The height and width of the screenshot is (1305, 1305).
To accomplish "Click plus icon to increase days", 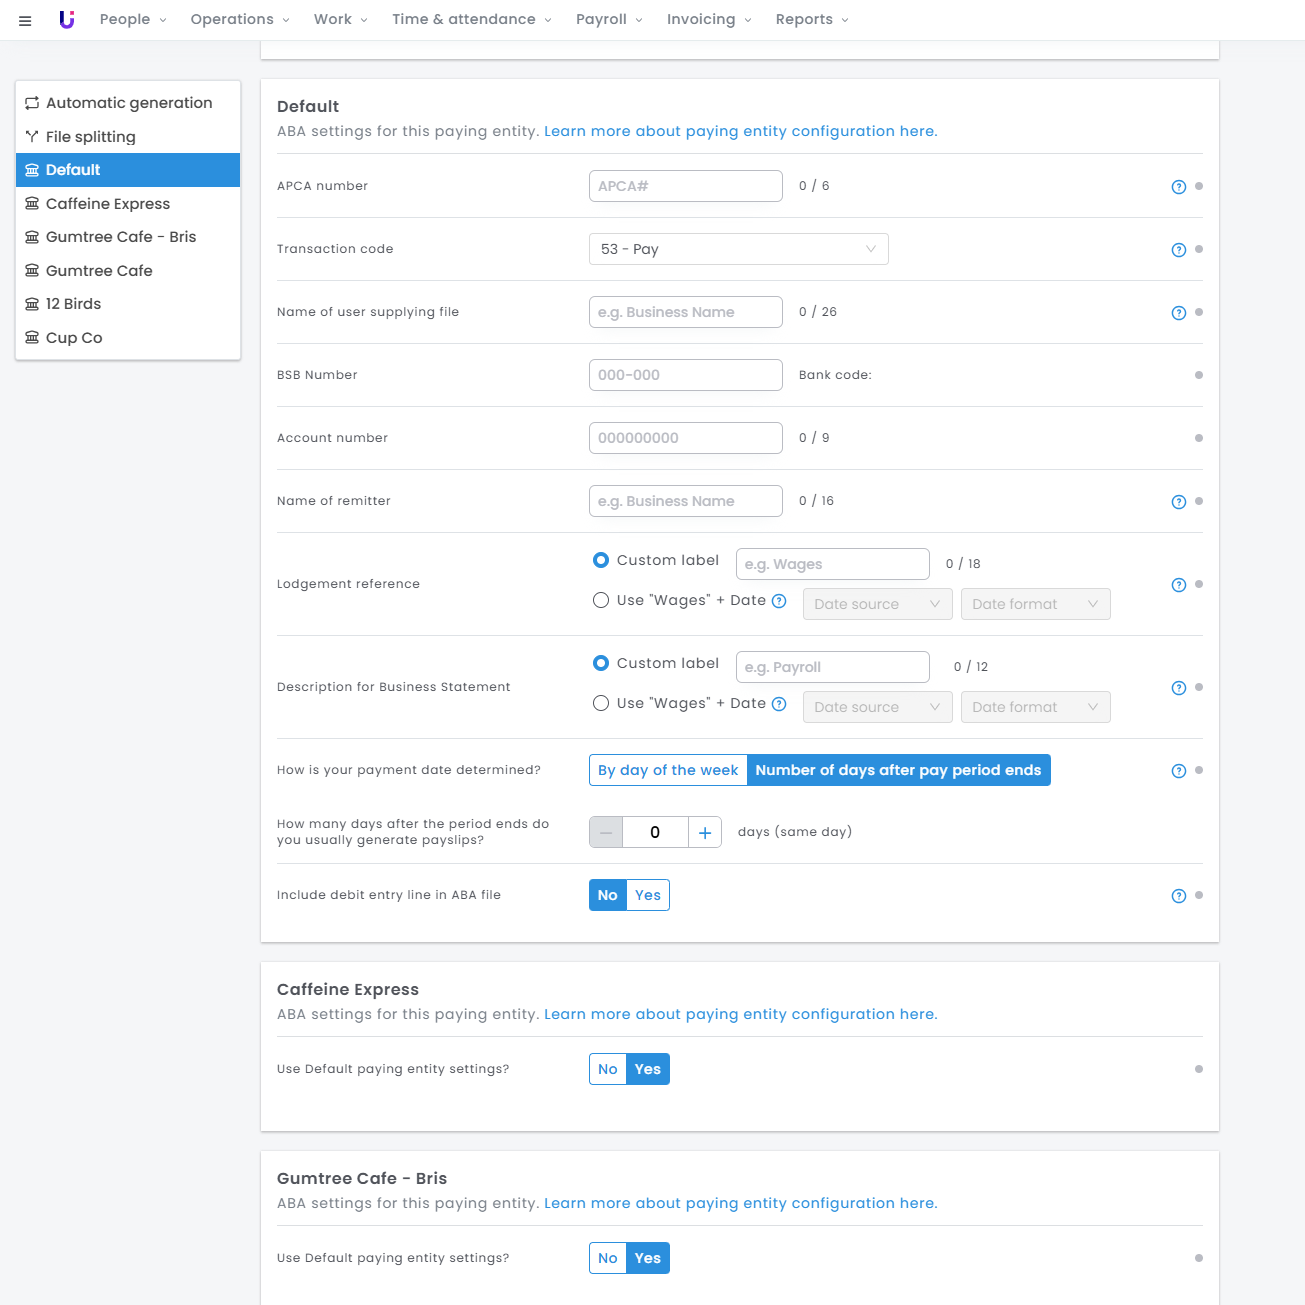I will pos(705,832).
